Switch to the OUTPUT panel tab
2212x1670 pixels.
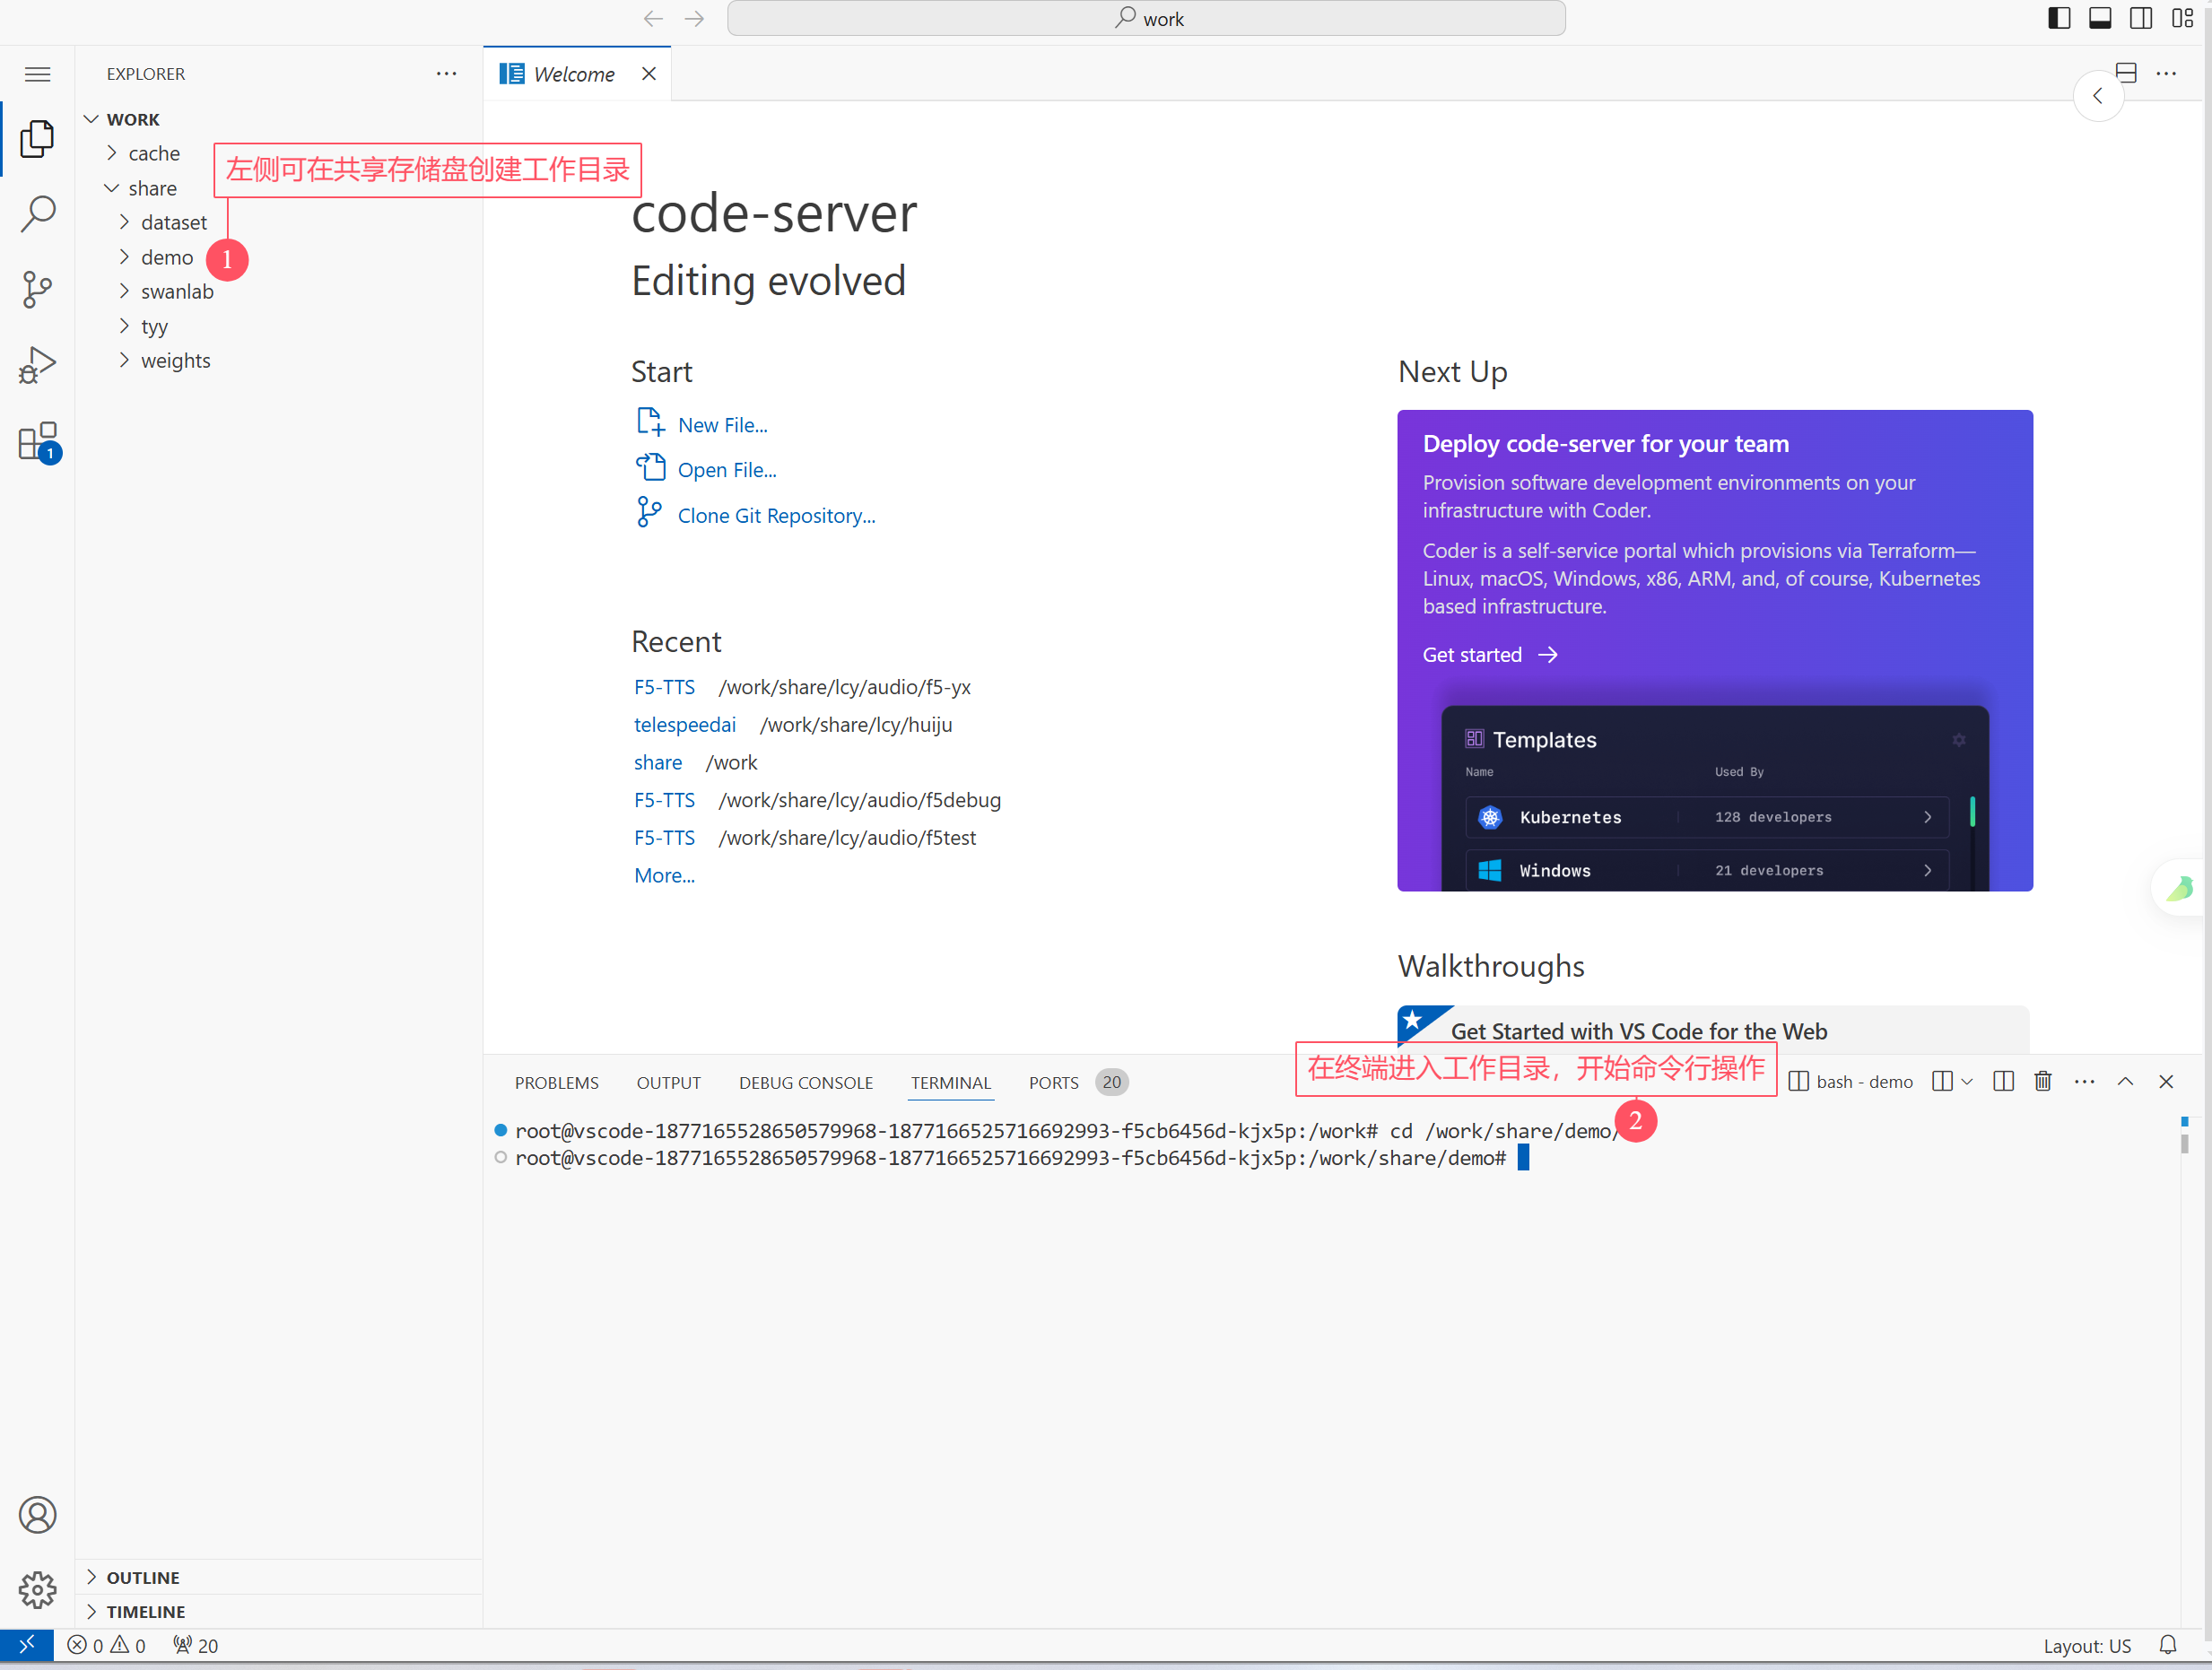[669, 1082]
